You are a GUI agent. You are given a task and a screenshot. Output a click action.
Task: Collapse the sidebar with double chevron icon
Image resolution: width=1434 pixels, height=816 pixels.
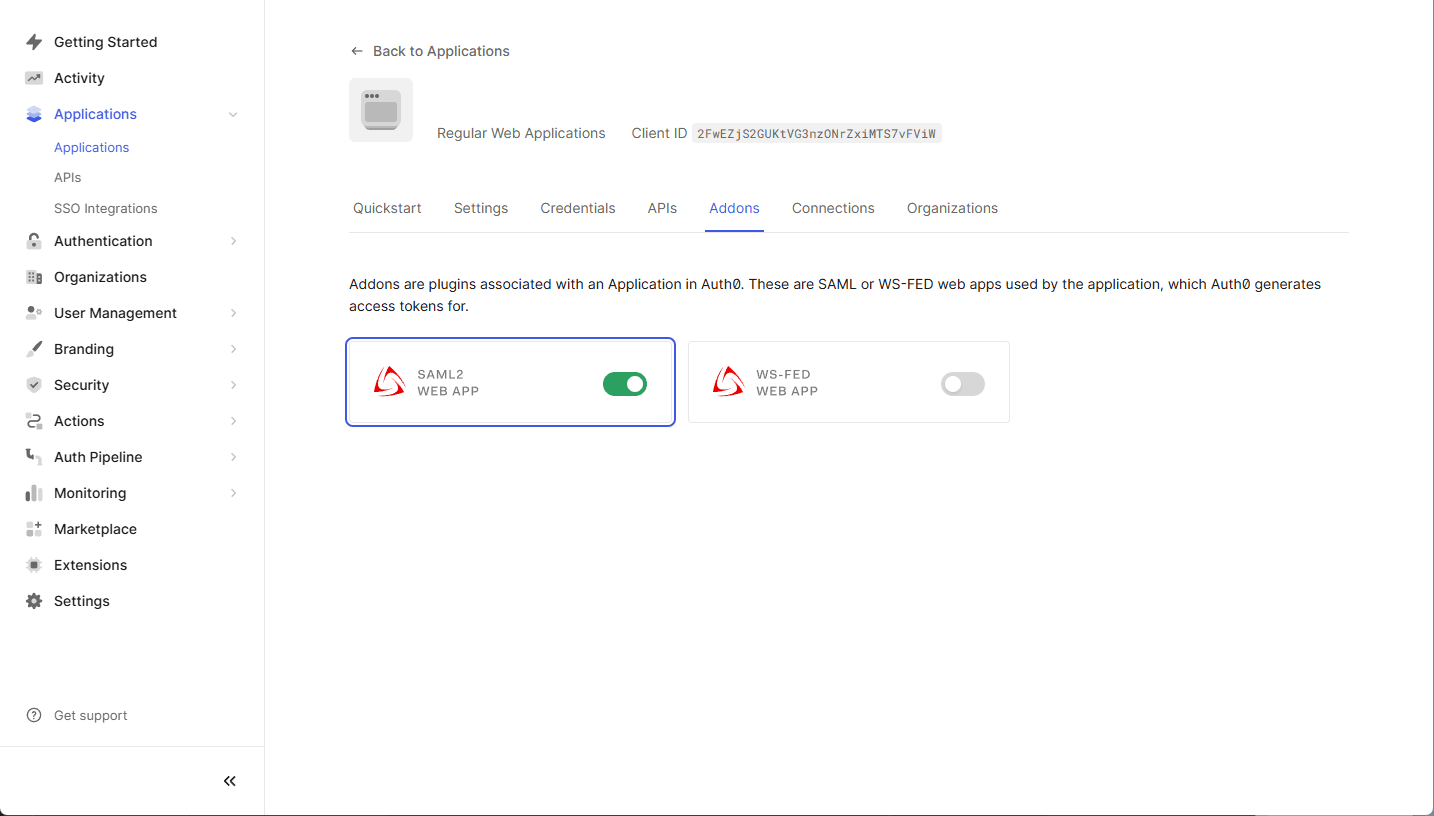tap(230, 781)
